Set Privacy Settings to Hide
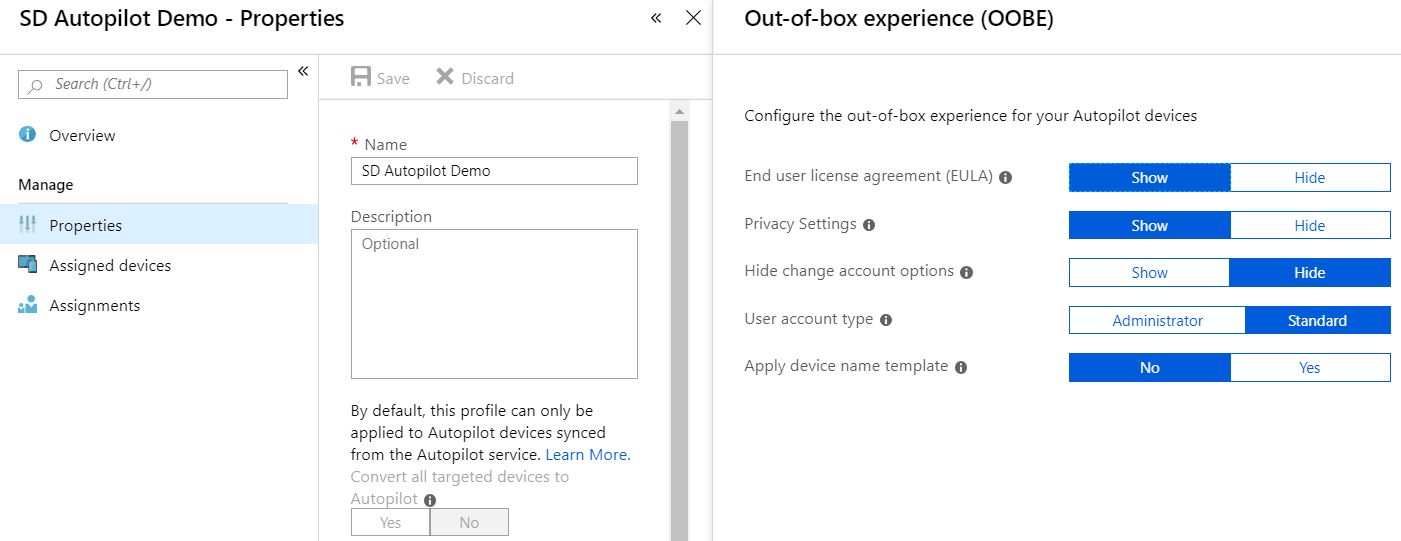 [x=1310, y=225]
